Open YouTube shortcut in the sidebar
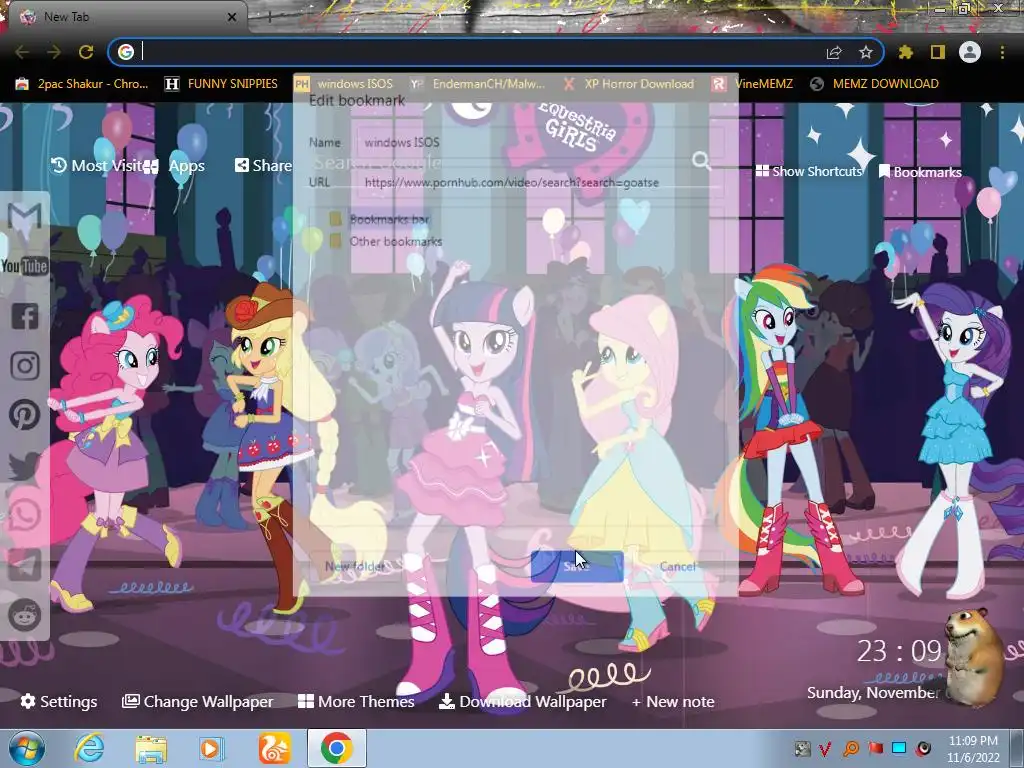This screenshot has width=1024, height=768. tap(25, 266)
